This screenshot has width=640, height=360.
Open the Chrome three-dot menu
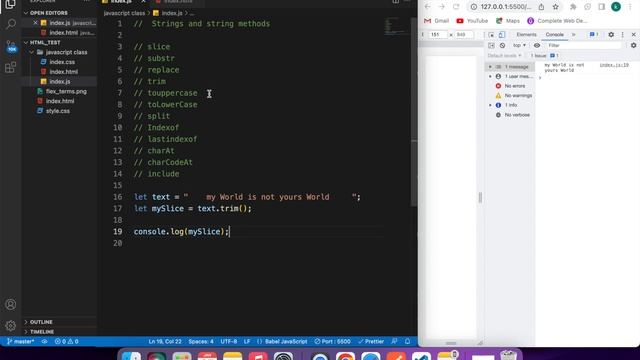(x=630, y=7)
